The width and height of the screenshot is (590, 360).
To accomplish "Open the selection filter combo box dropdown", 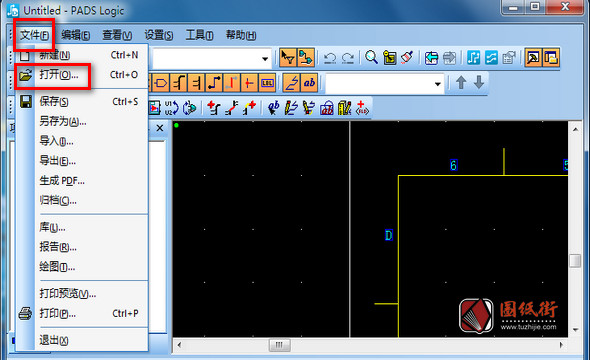I will 437,84.
